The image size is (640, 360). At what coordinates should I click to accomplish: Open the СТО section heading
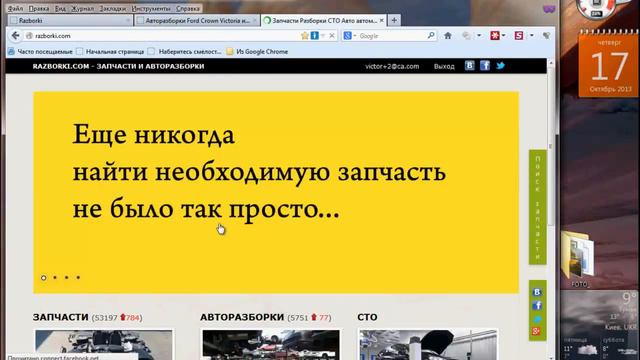point(367,317)
